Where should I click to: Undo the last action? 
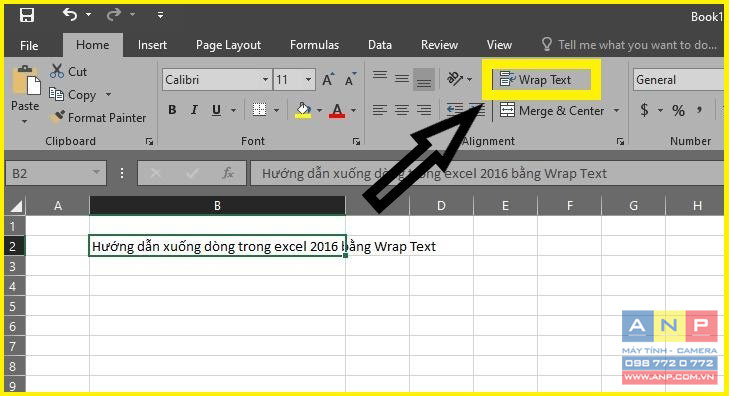click(x=70, y=15)
